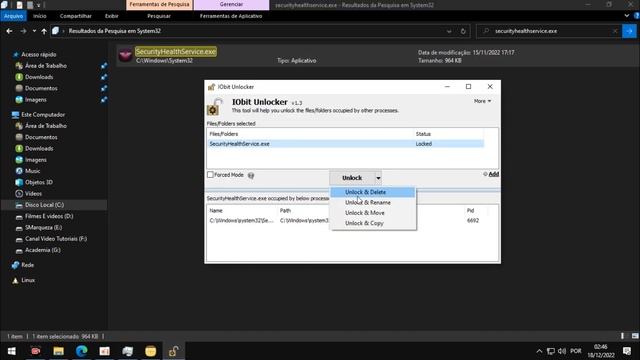This screenshot has width=640, height=360.
Task: Switch to the Exibir ribbon tab
Action: [x=111, y=16]
